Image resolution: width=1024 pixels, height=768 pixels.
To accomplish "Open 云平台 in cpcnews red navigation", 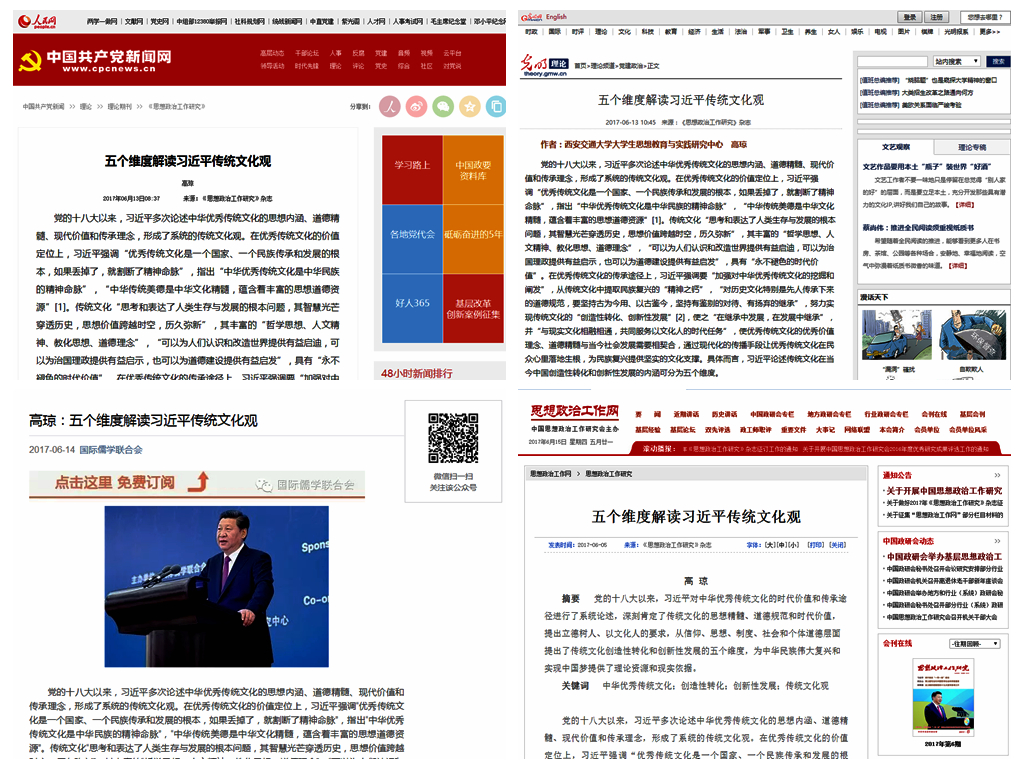I will pos(452,53).
